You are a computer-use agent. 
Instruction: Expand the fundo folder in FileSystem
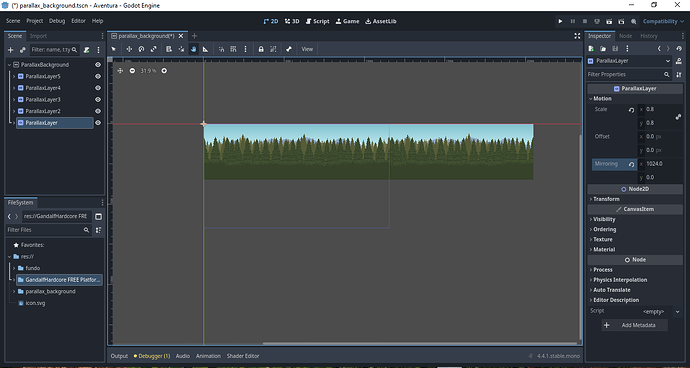click(x=14, y=268)
